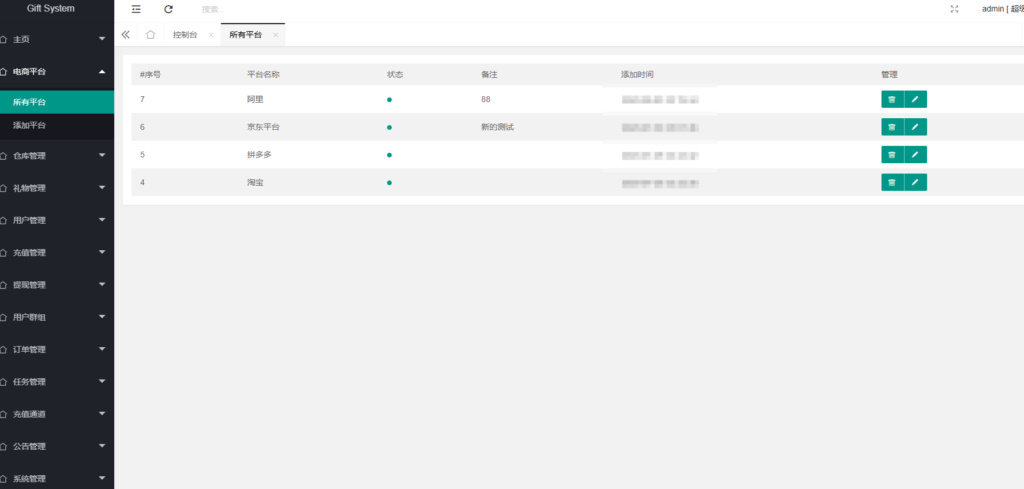Open 添加平台 in the sidebar

pyautogui.click(x=30, y=126)
